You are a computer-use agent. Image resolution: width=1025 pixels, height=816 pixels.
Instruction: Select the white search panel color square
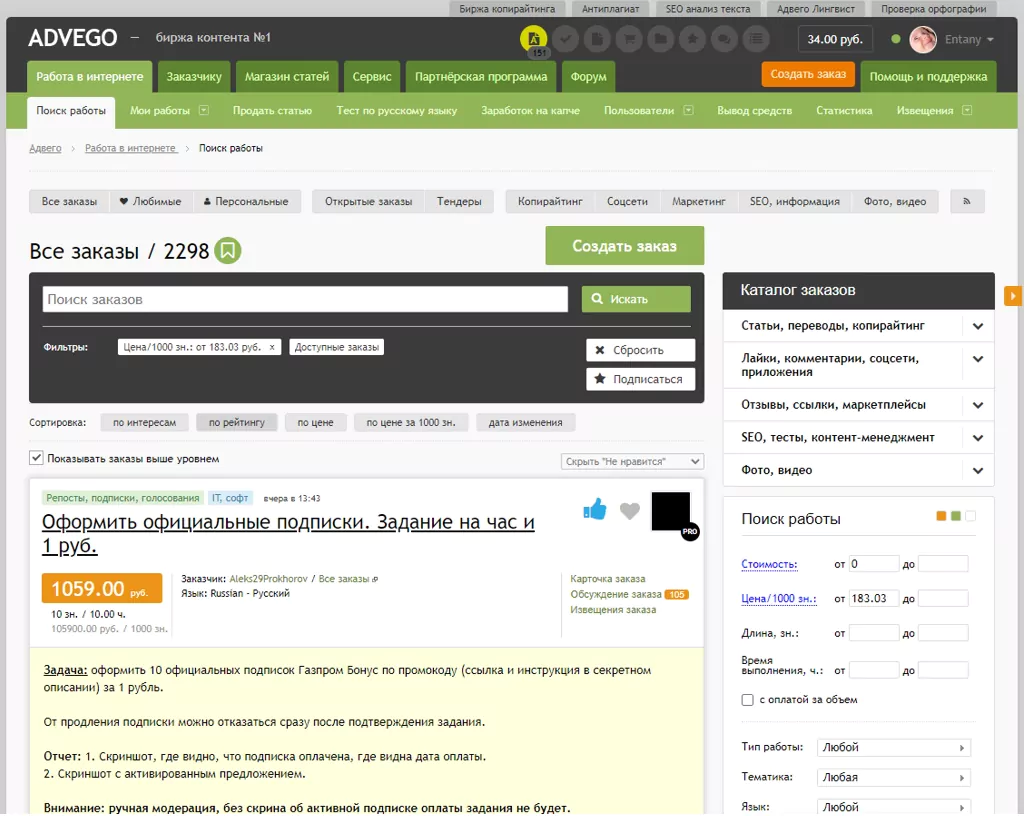(971, 517)
